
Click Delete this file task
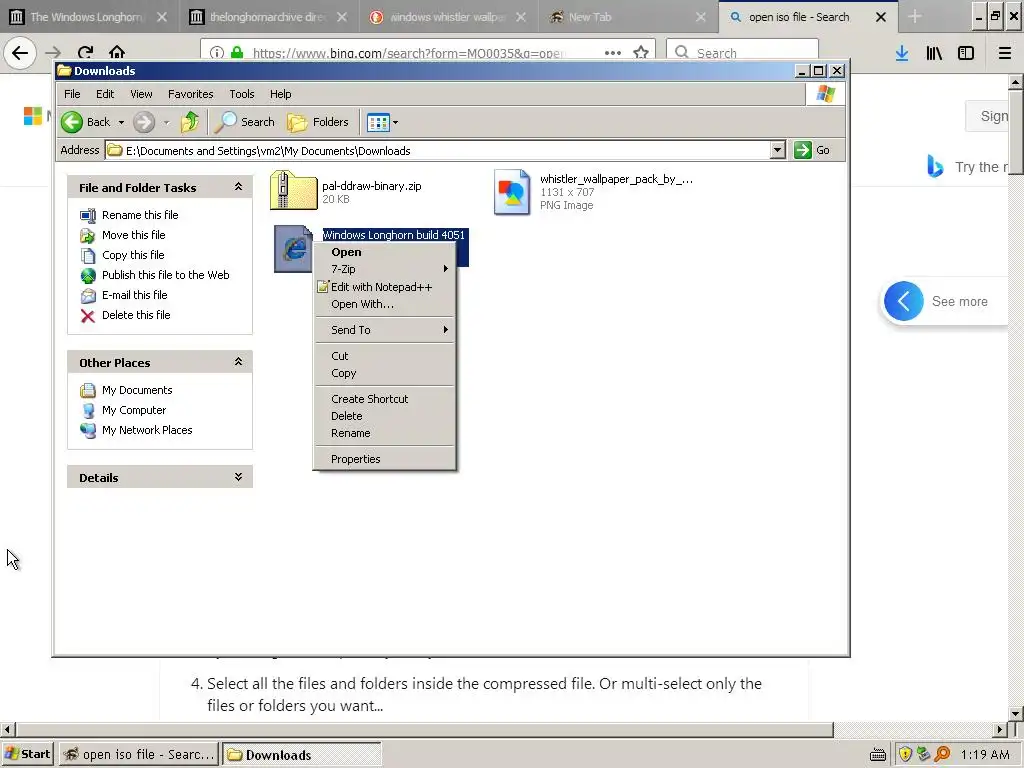(135, 315)
